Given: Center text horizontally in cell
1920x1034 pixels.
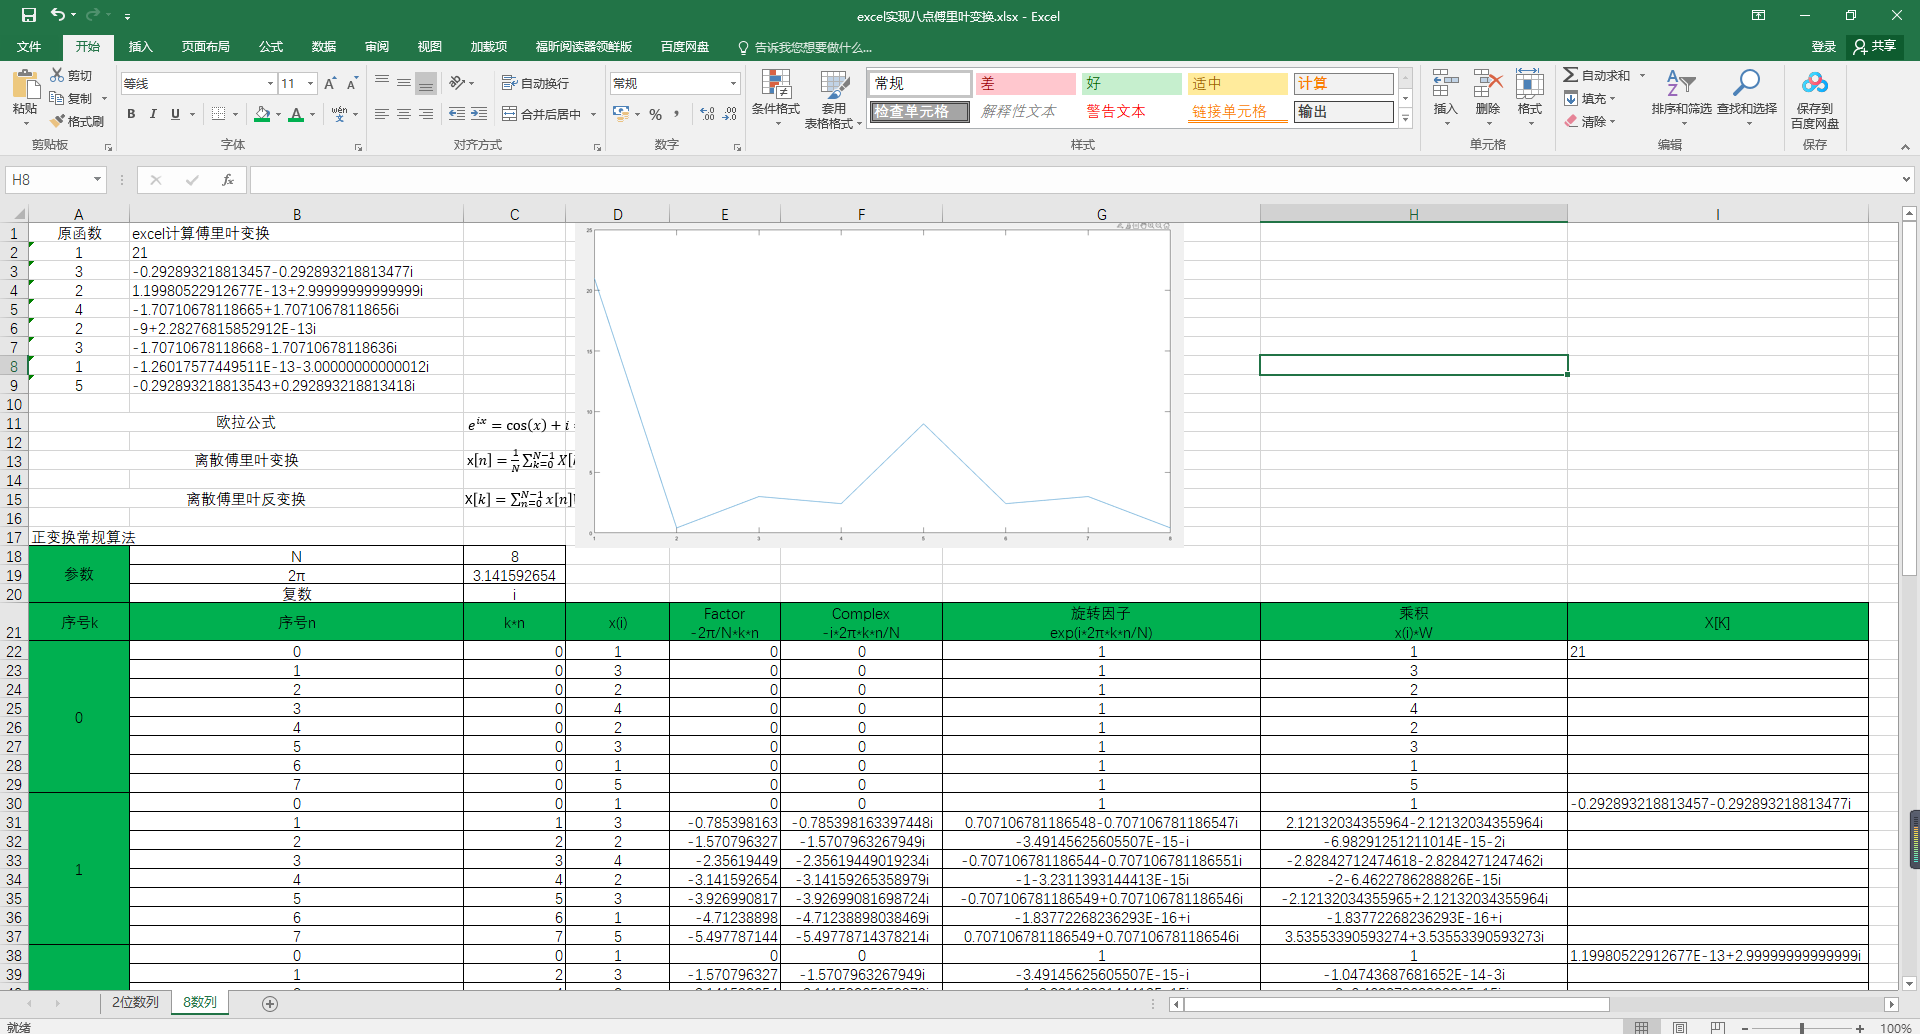Looking at the screenshot, I should [404, 114].
